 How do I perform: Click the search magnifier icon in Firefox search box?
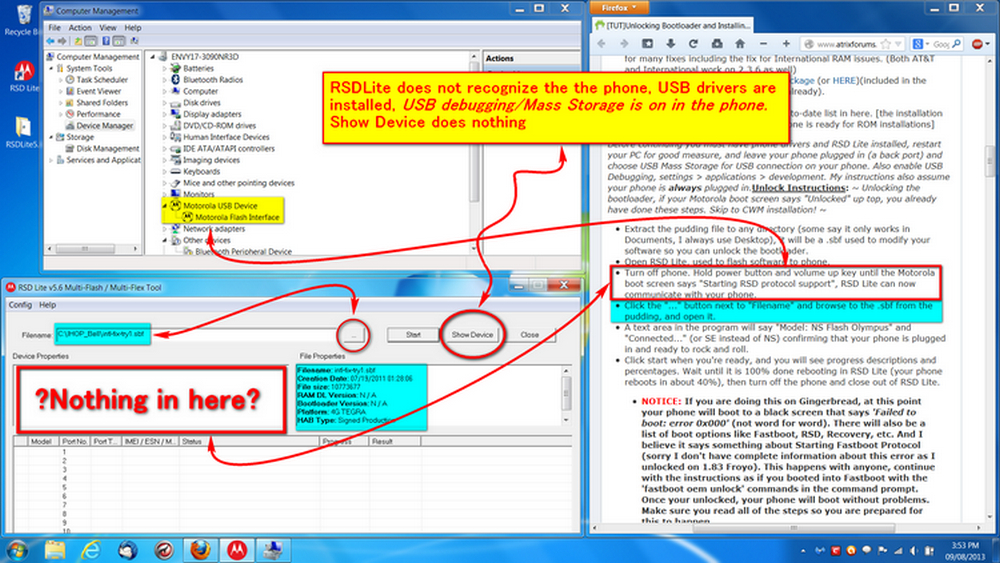pyautogui.click(x=956, y=44)
